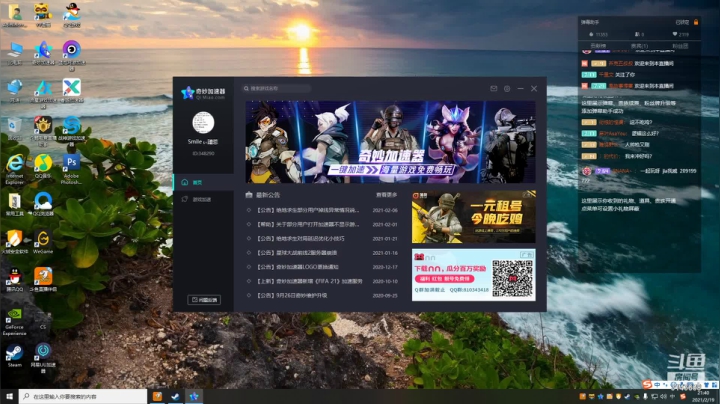Screen dimensions: 720x404
Task: Click the 奇妙加速器 main hero banner
Action: (x=390, y=142)
